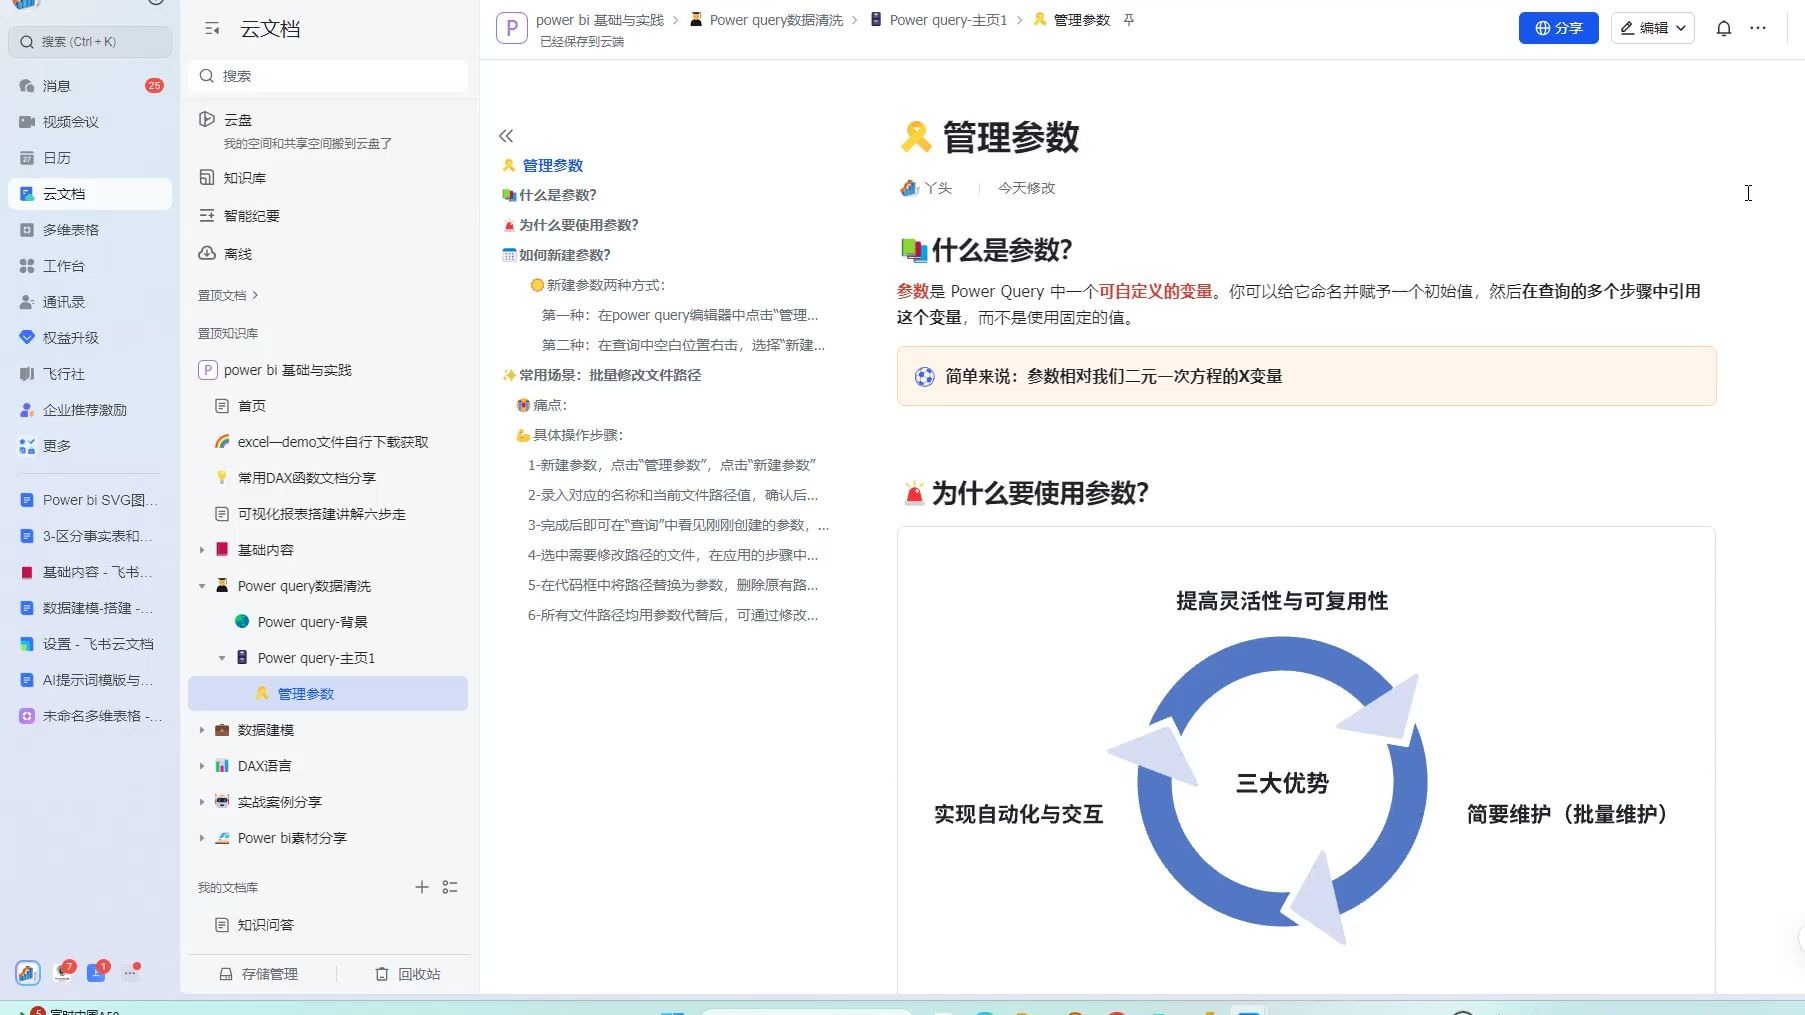Open excel—demo文件自行下载获取 page

328,442
